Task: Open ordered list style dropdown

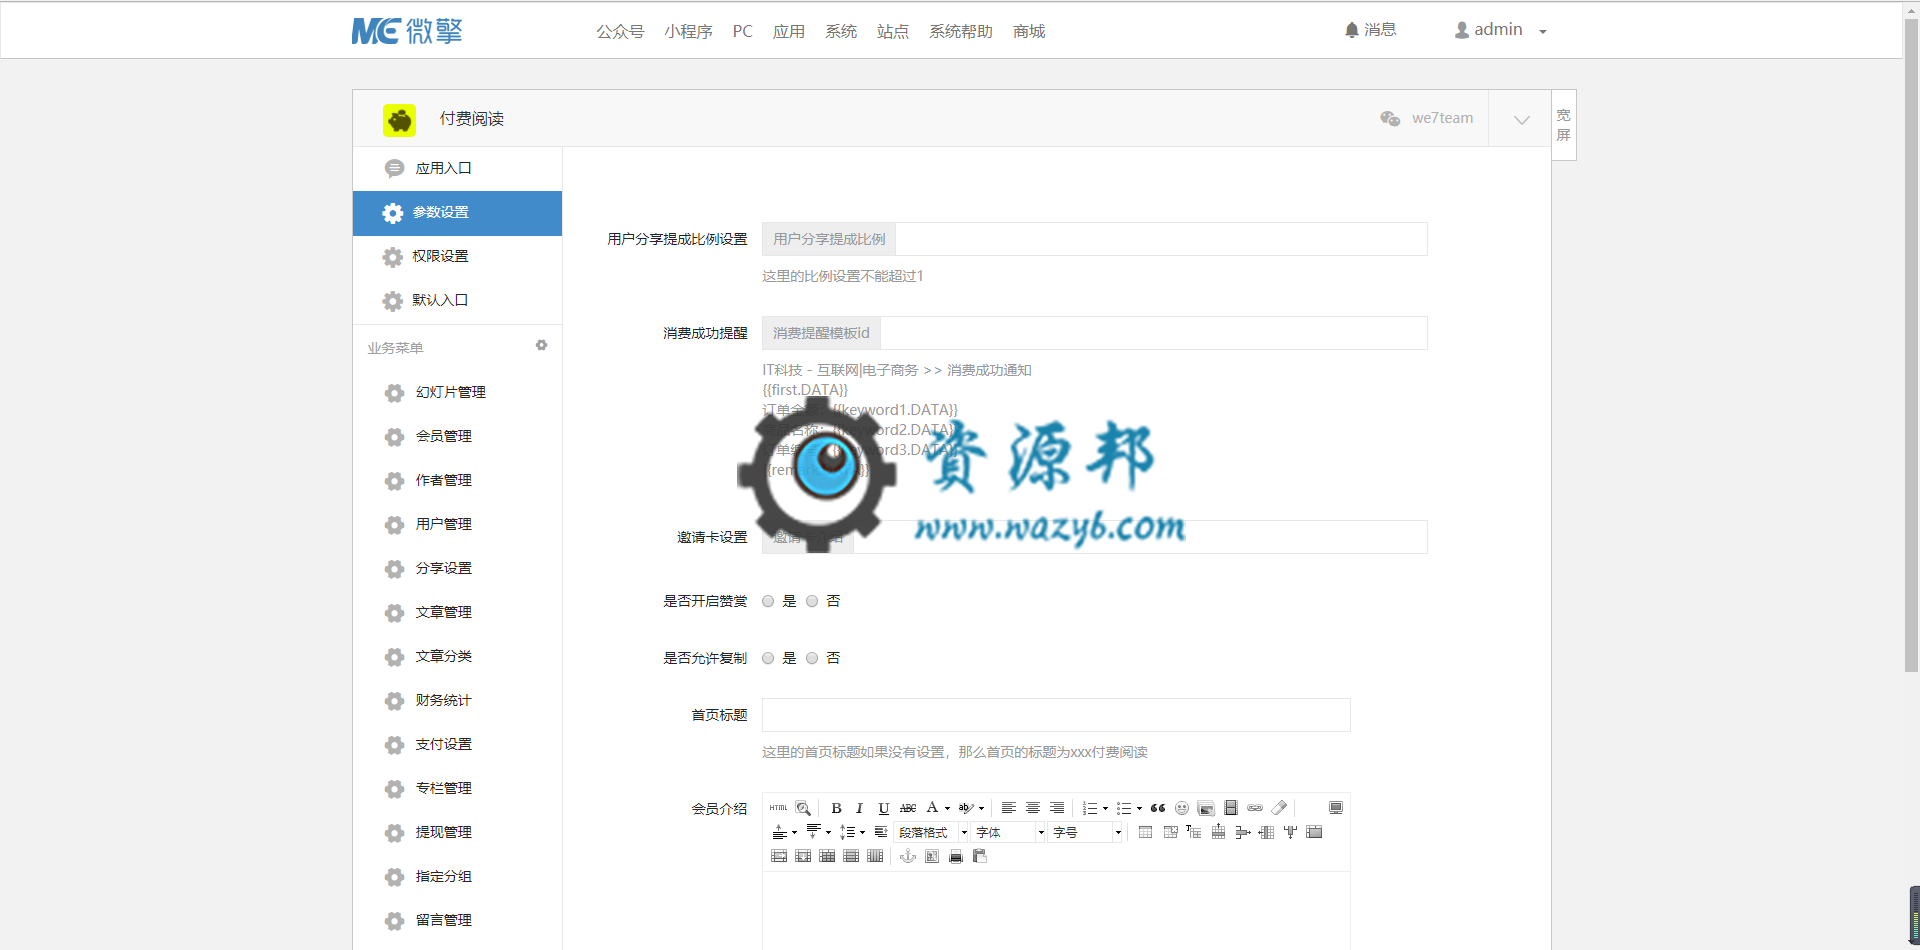Action: pos(1105,808)
